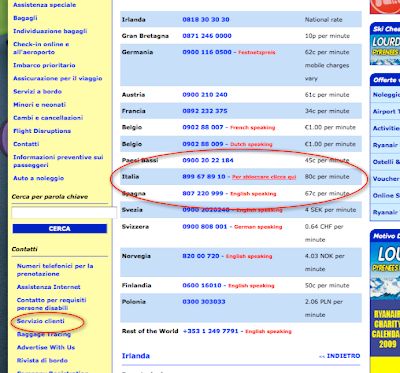Select the '10p per minute' rate text
The height and width of the screenshot is (373, 400).
click(x=327, y=36)
